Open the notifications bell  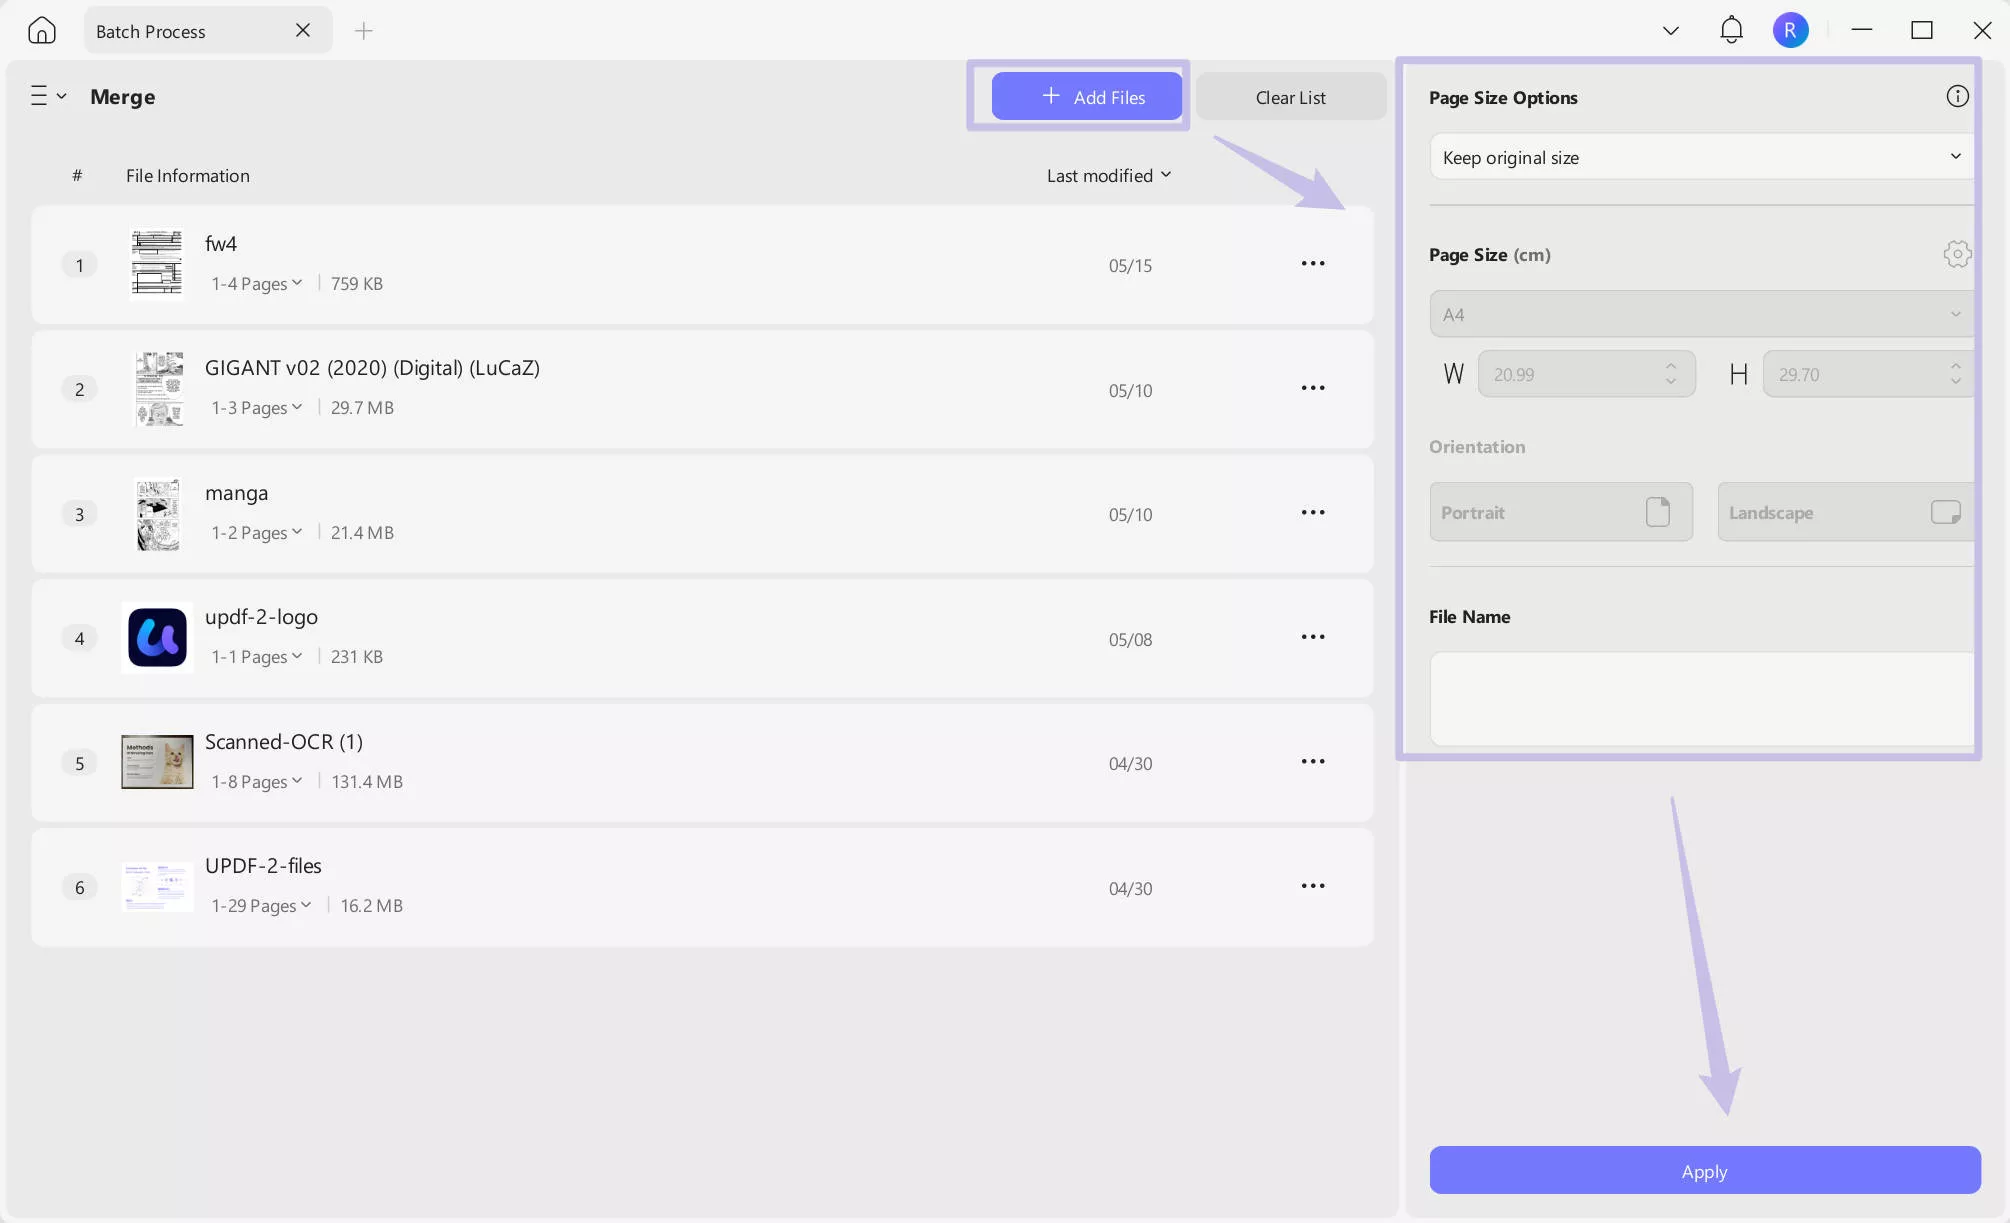click(1731, 30)
